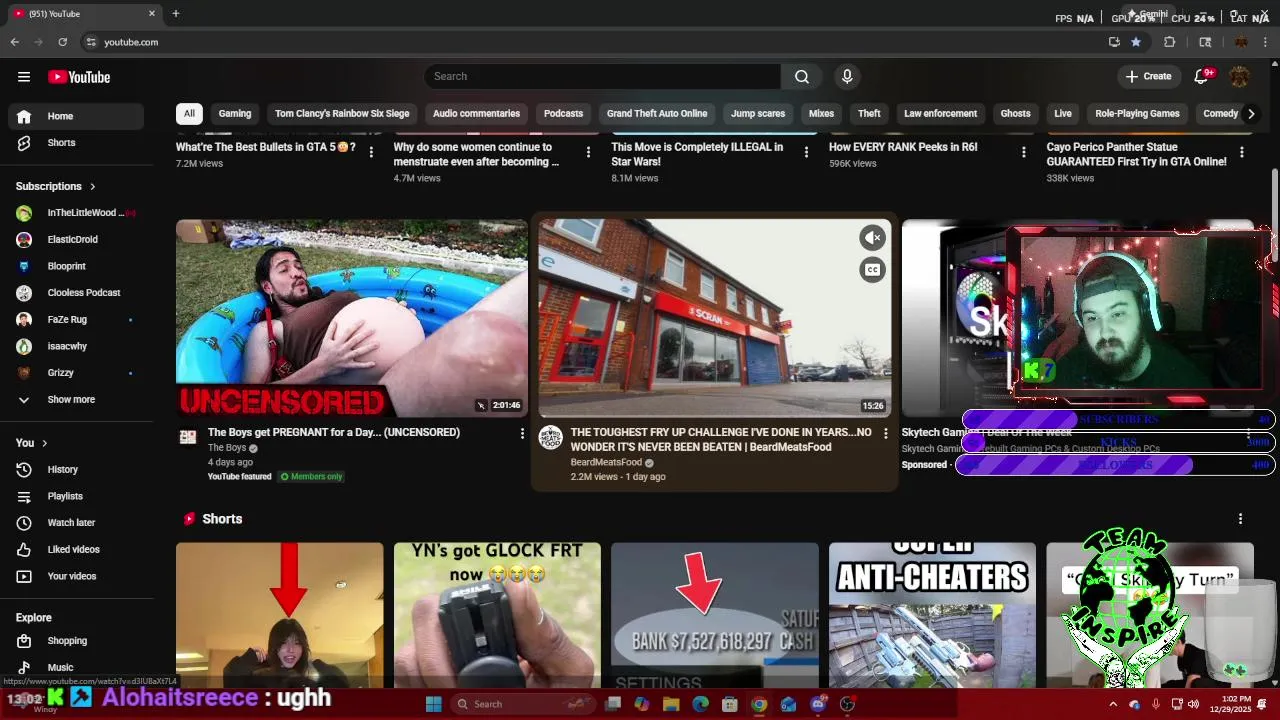Reload the page
This screenshot has height=720, width=1280.
click(x=63, y=42)
